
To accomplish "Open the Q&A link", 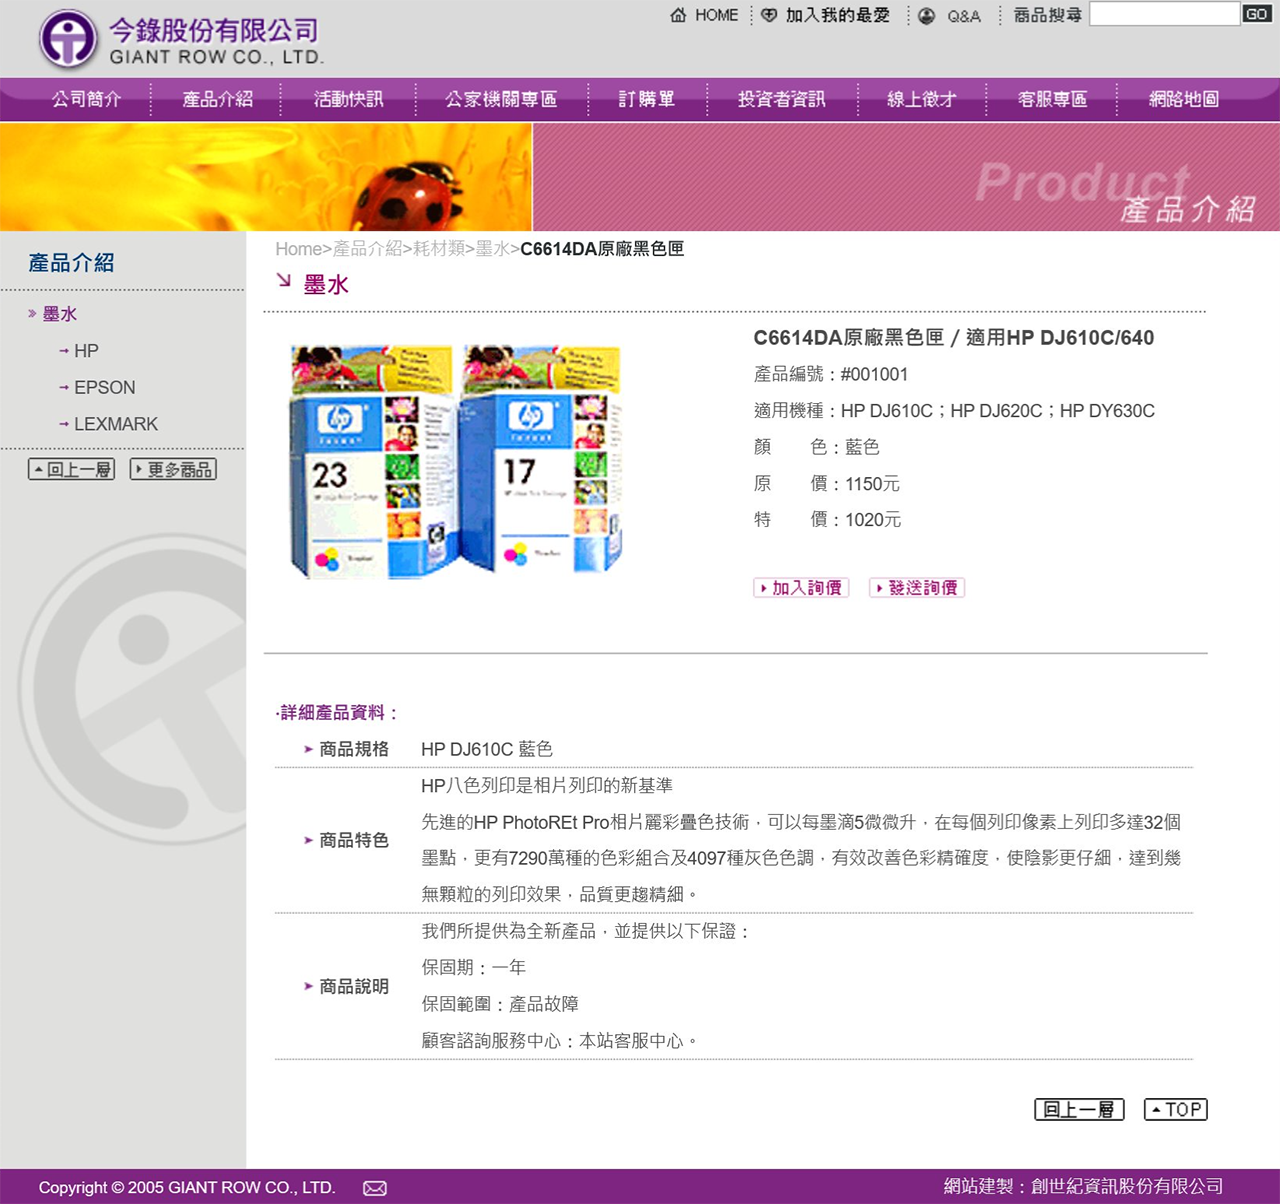I will point(964,16).
